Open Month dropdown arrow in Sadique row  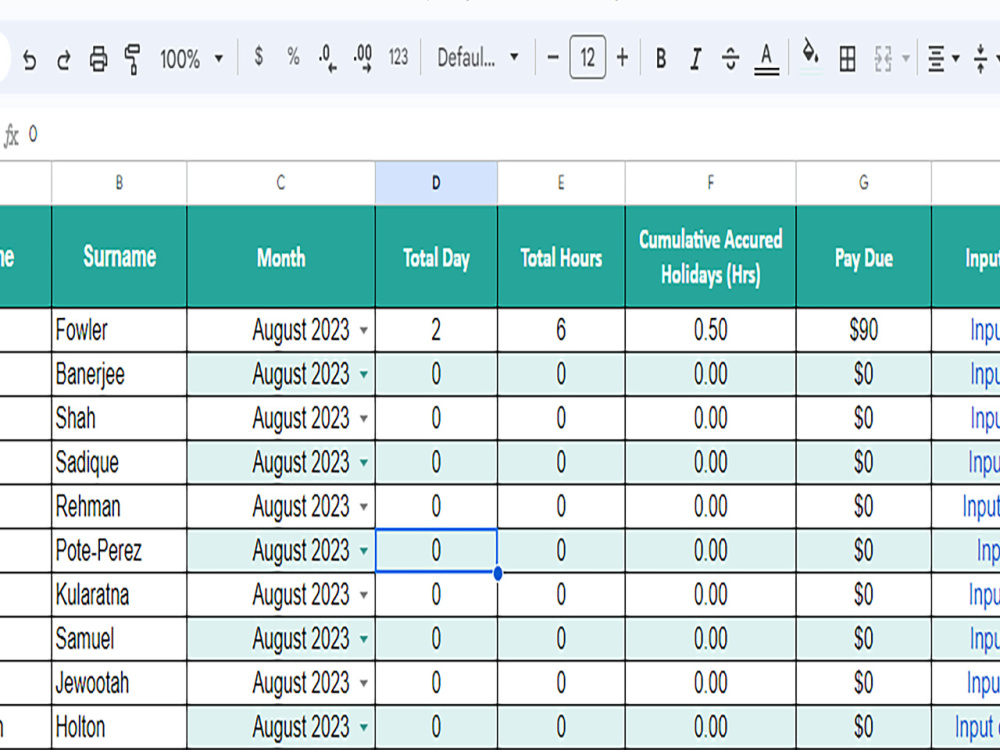tap(364, 462)
